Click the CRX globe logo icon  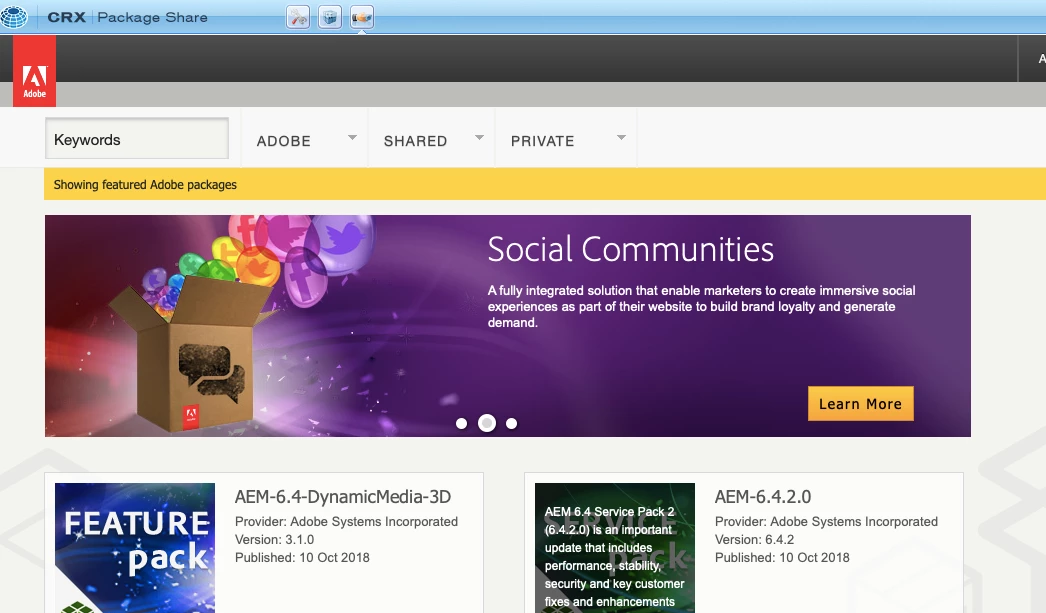[x=14, y=16]
